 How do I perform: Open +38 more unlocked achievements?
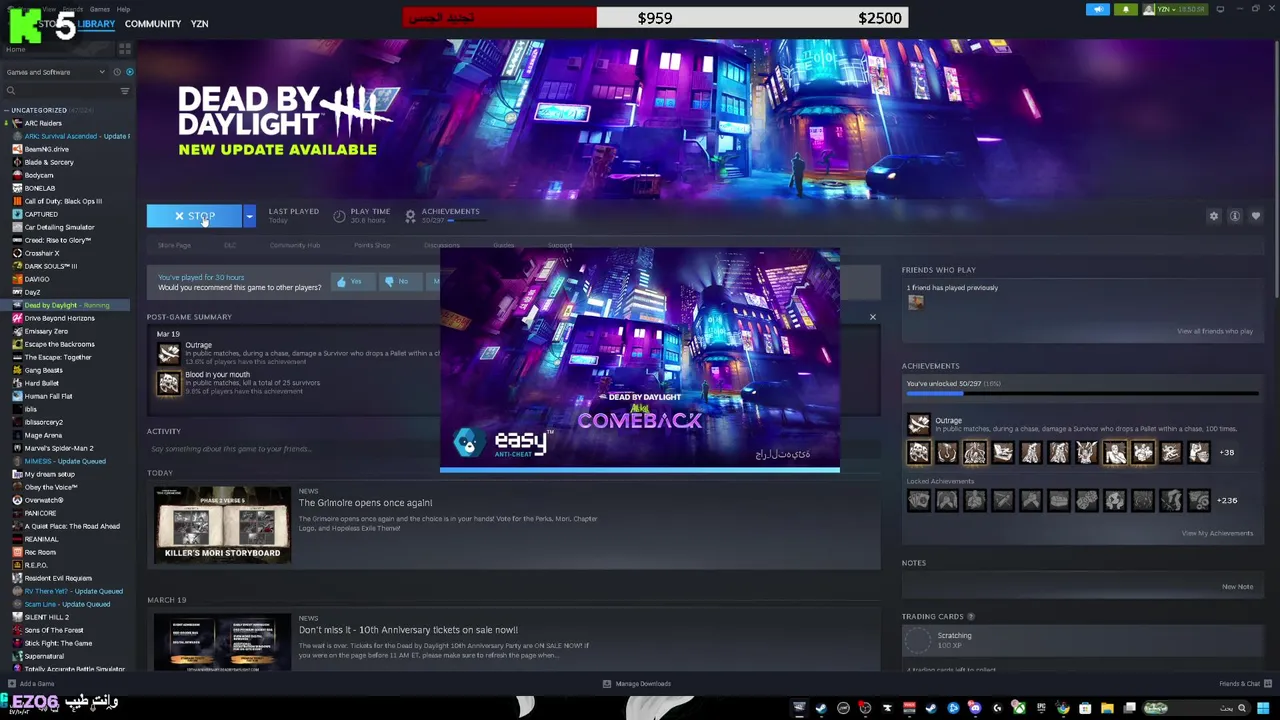(x=1226, y=453)
